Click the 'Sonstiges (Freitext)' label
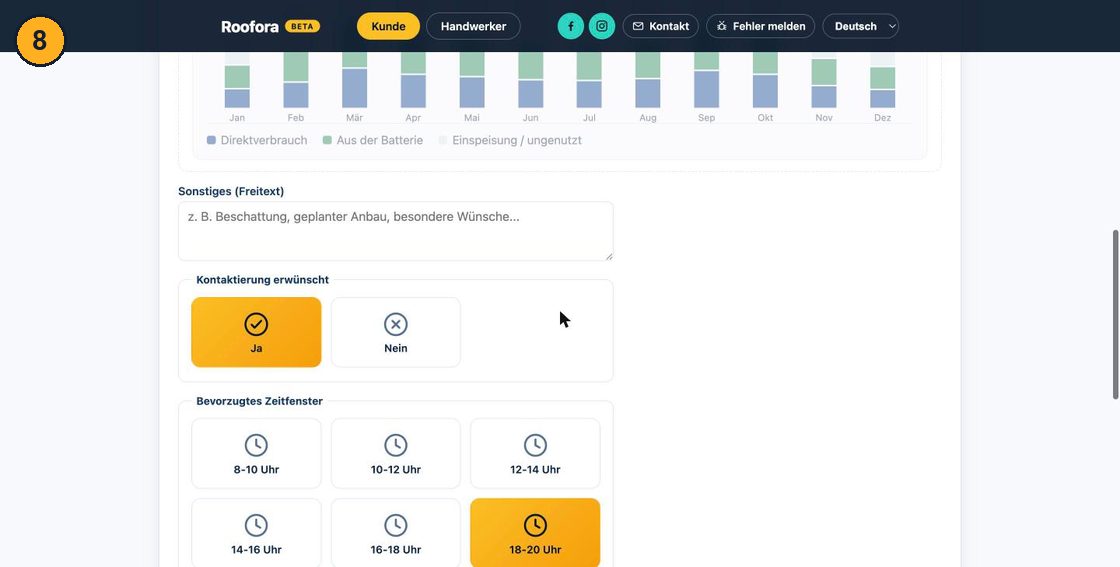1120x567 pixels. coord(231,191)
